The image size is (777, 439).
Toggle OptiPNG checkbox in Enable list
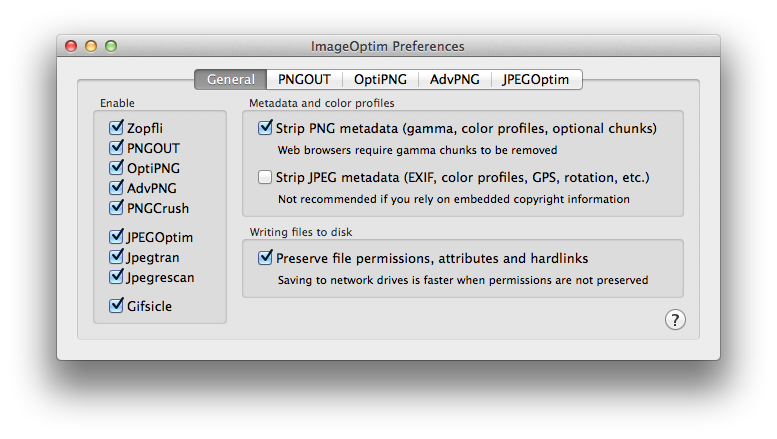(116, 167)
